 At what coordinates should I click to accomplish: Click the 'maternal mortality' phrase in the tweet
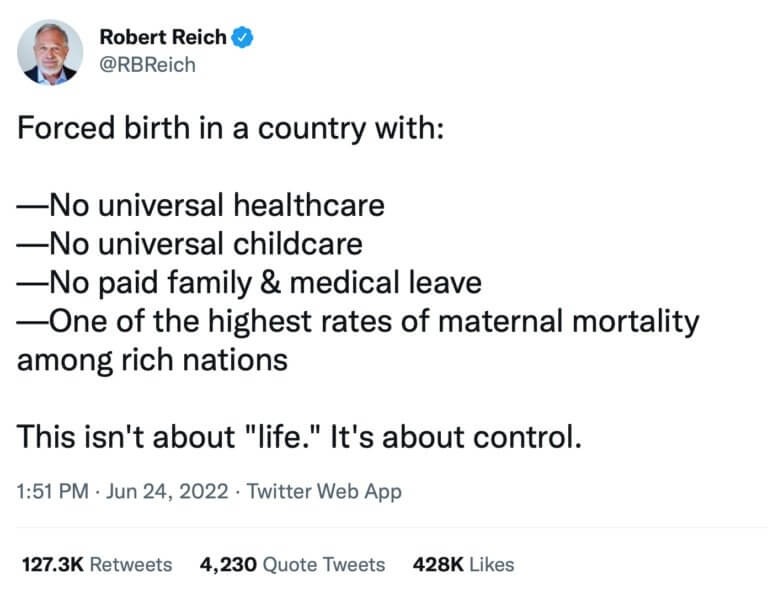coord(569,322)
